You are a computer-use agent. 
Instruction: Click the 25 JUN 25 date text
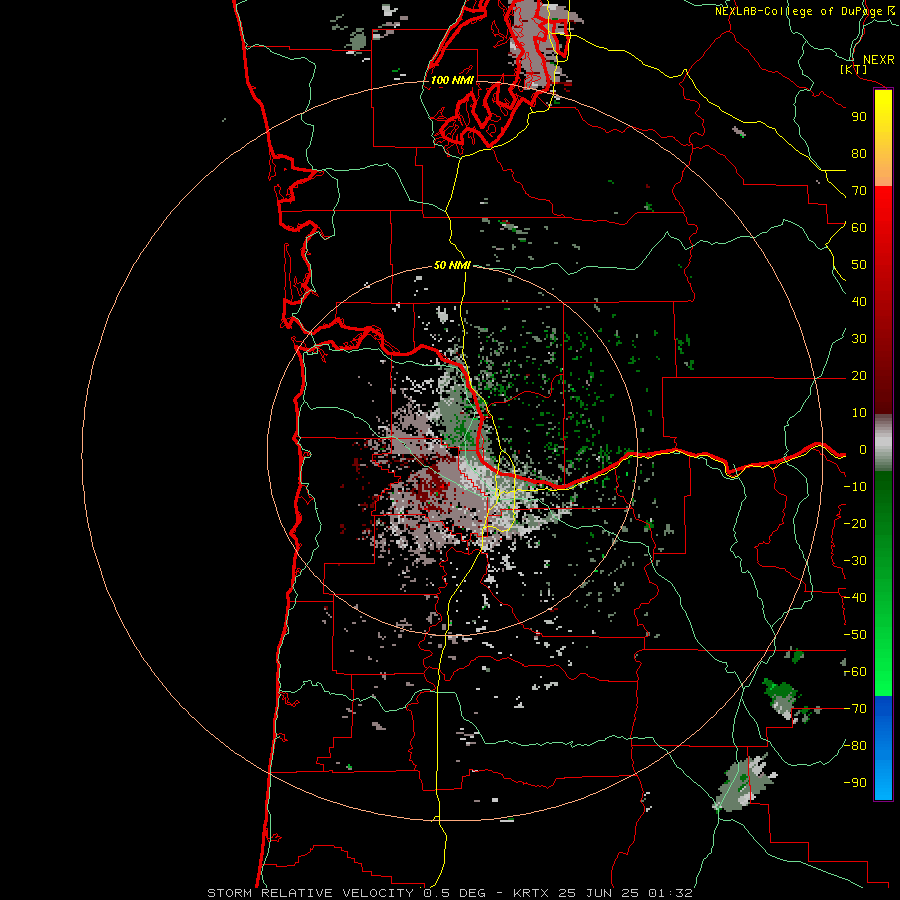pos(599,893)
